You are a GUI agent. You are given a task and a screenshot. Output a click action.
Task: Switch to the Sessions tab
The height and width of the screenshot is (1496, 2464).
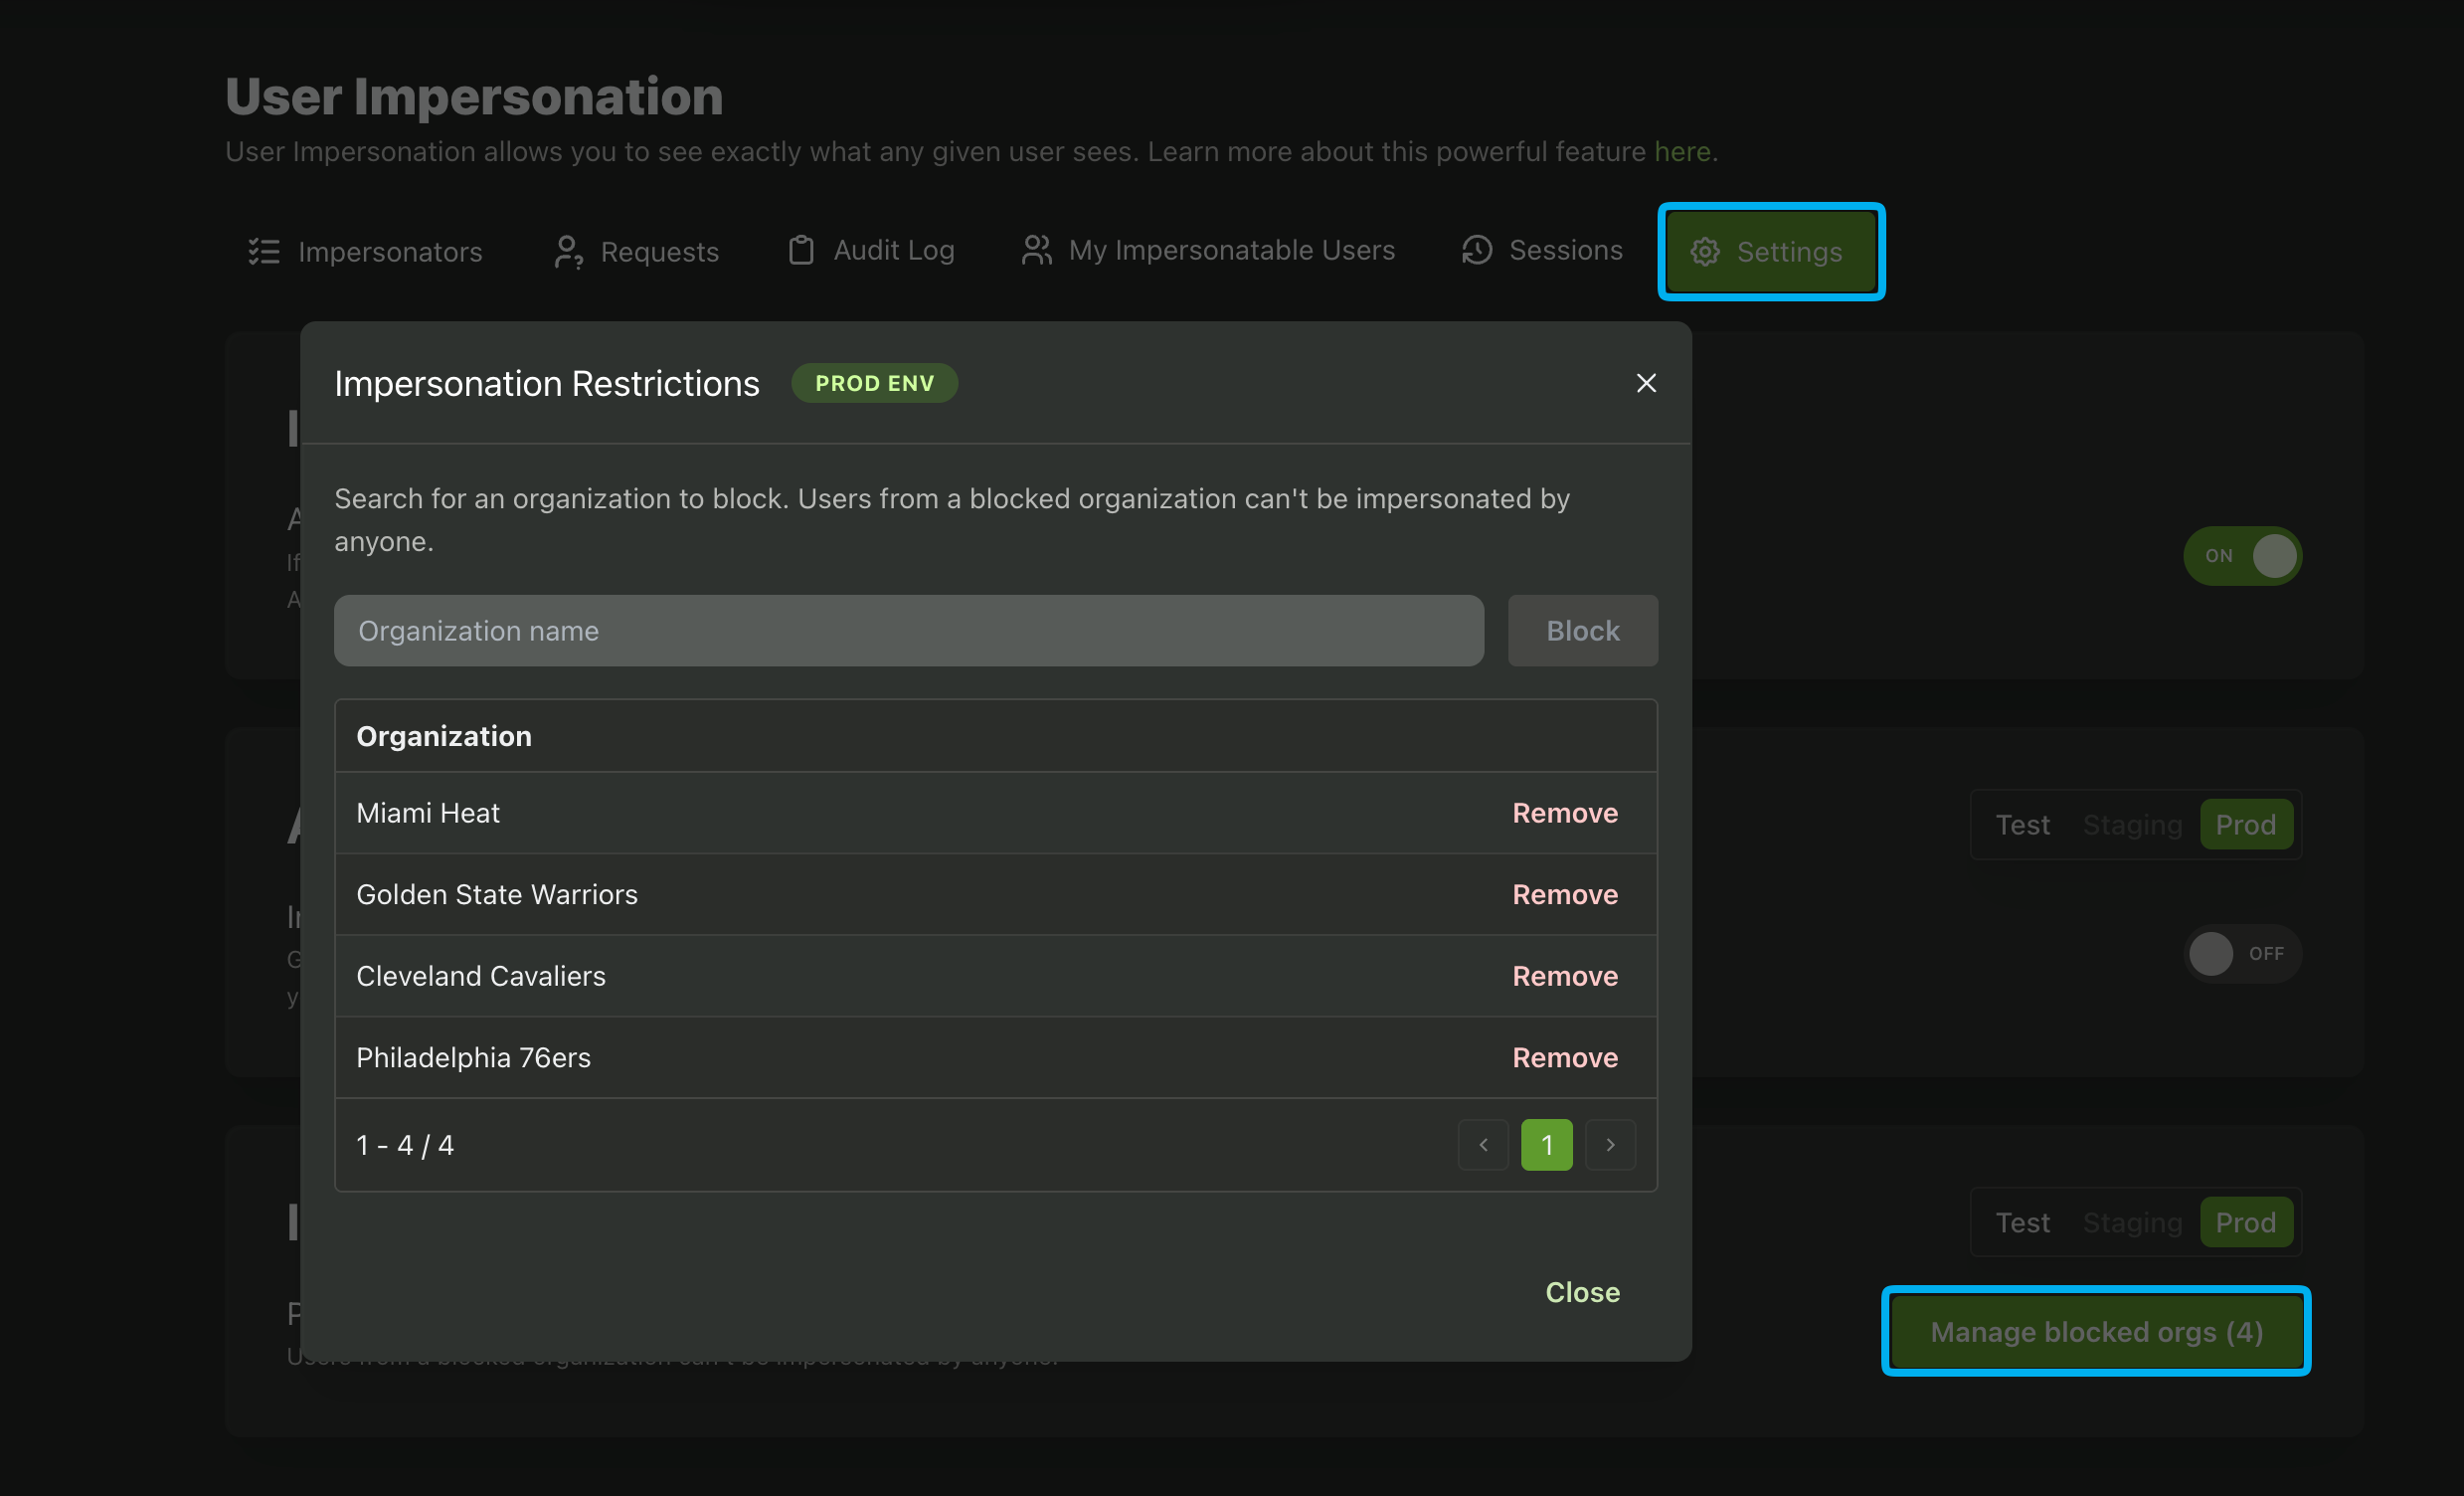point(1542,250)
